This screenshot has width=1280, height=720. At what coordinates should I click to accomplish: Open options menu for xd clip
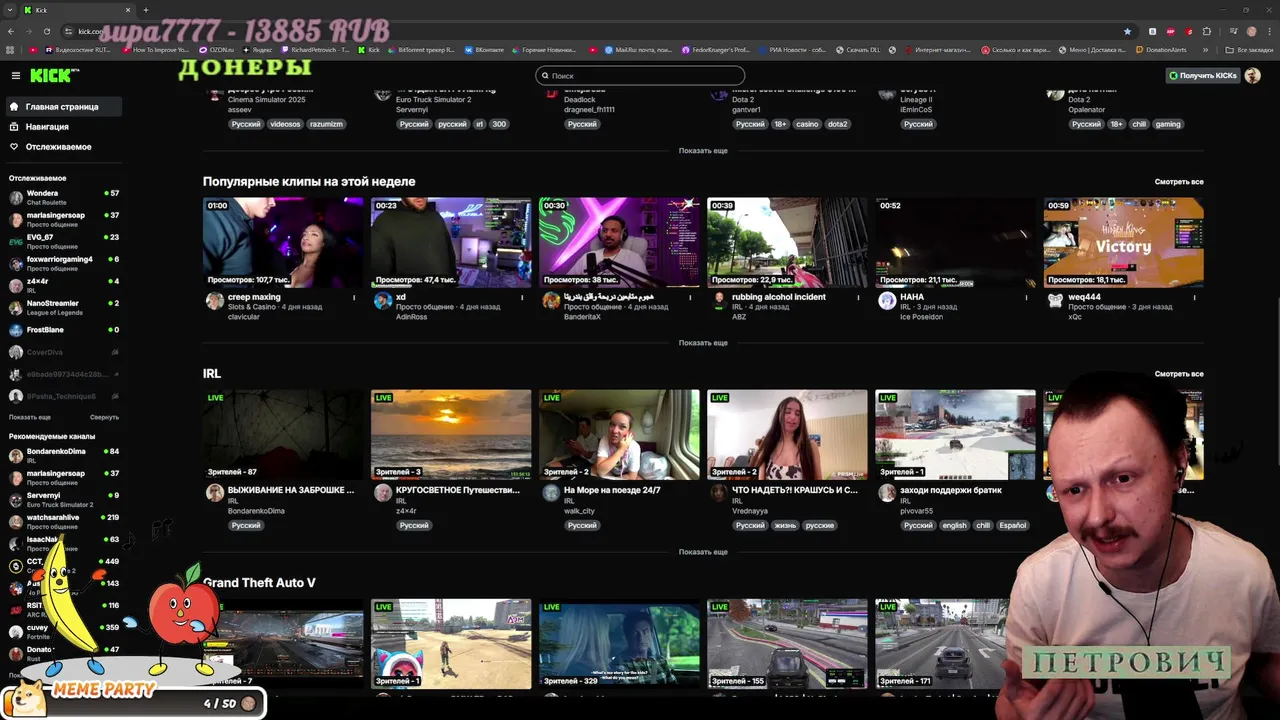coord(522,297)
